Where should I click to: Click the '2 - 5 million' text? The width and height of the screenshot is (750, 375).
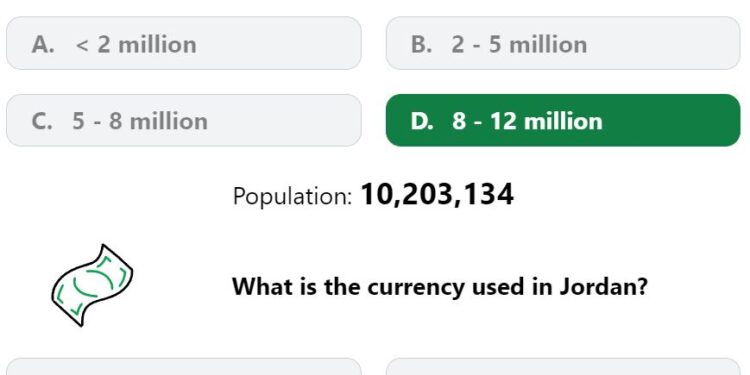[x=519, y=44]
